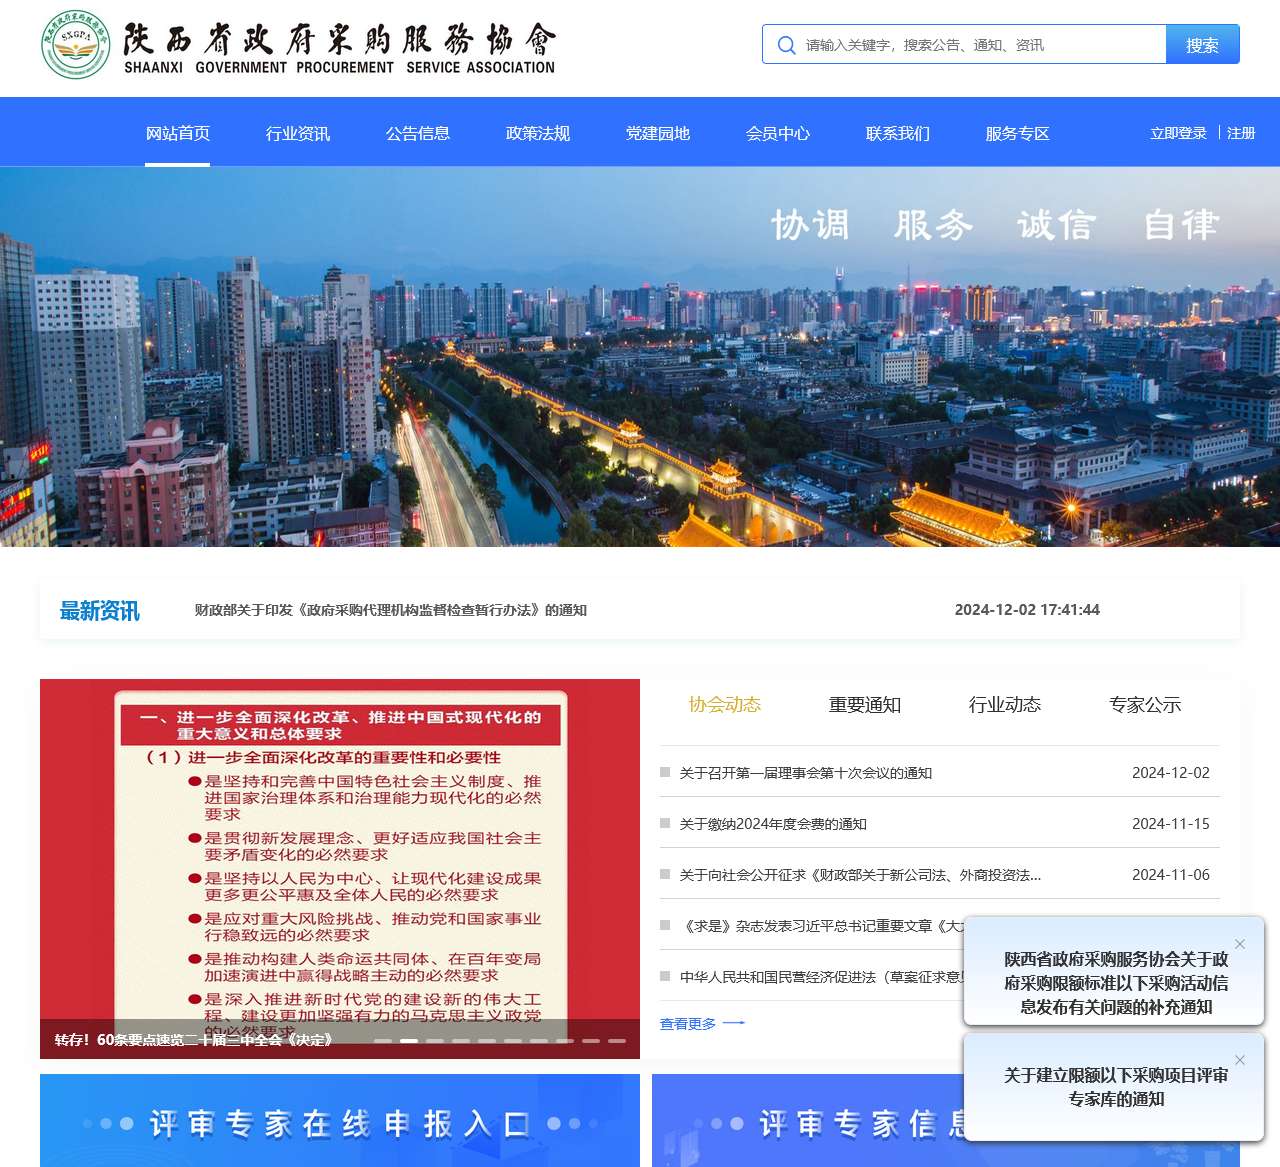Image resolution: width=1280 pixels, height=1167 pixels.
Task: Click the date 2024-12-02 in the news list
Action: pyautogui.click(x=1171, y=773)
